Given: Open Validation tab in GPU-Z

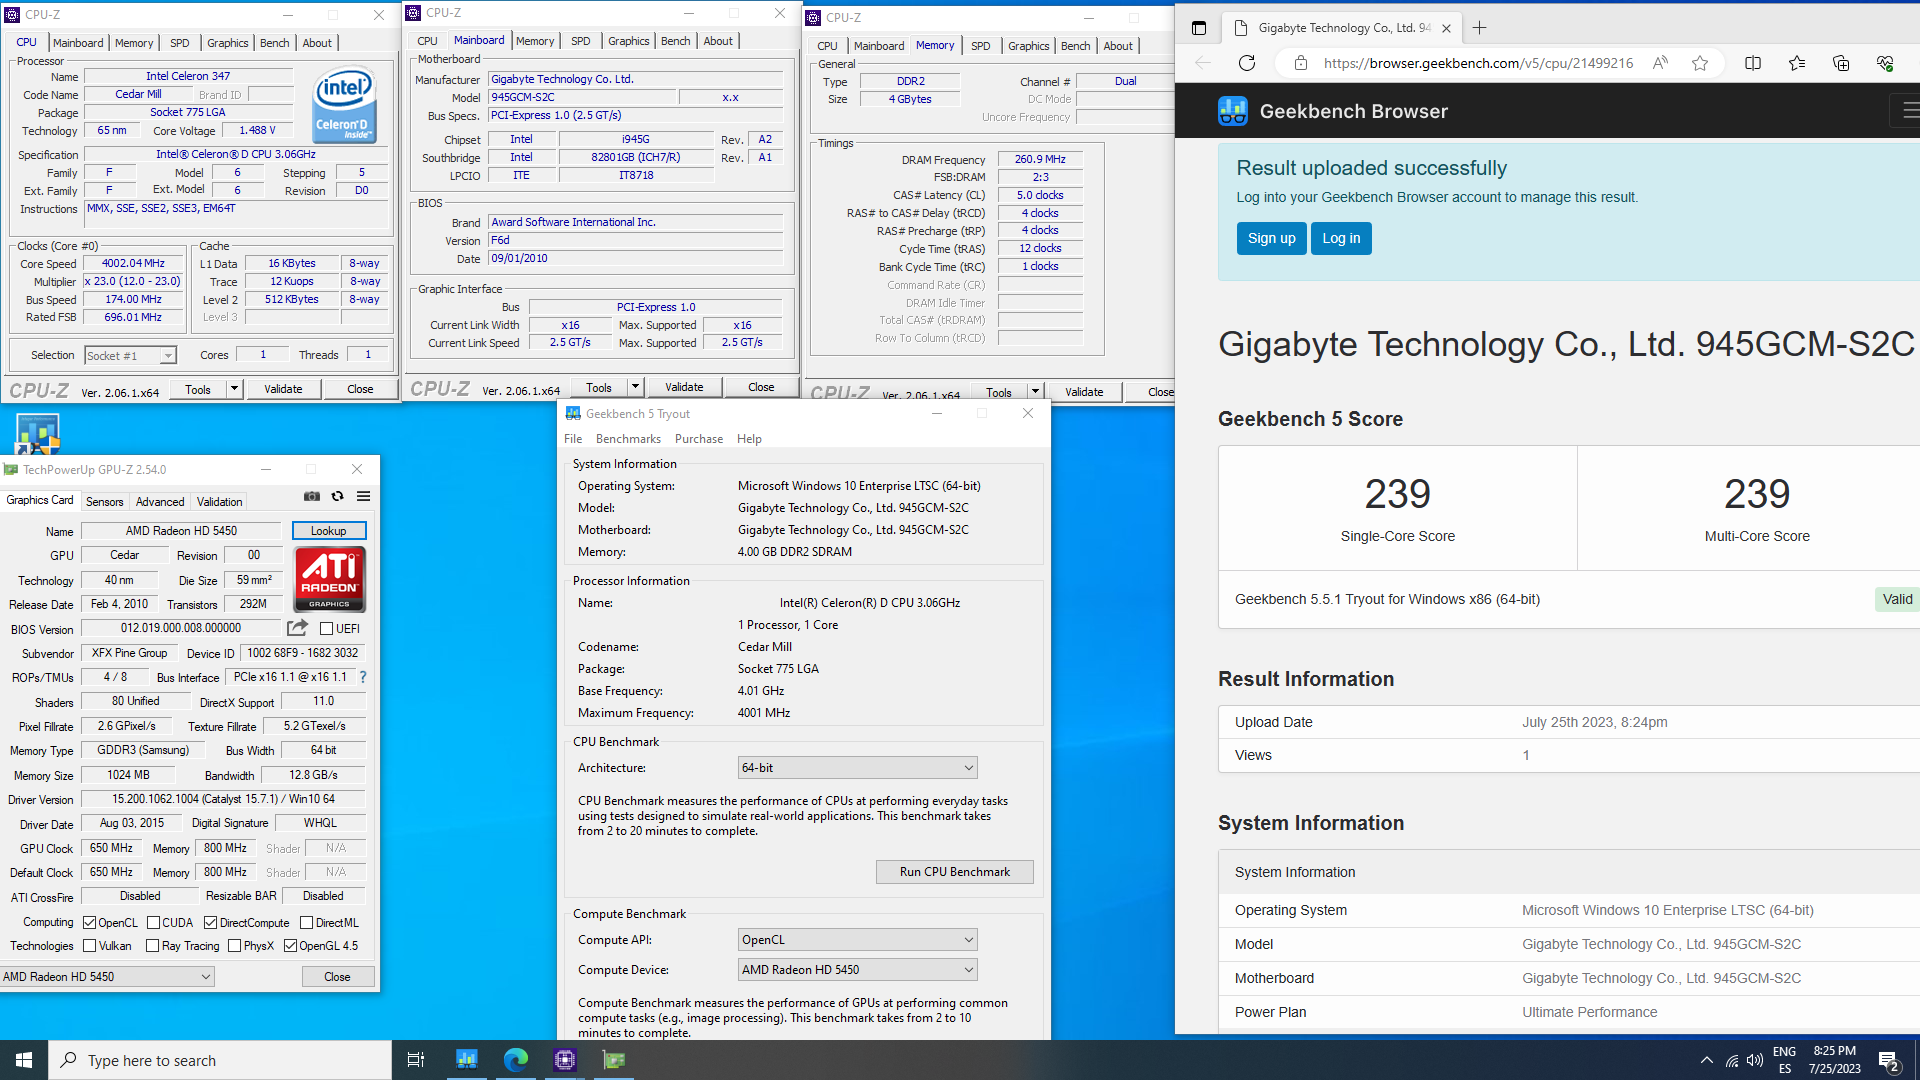Looking at the screenshot, I should point(219,502).
